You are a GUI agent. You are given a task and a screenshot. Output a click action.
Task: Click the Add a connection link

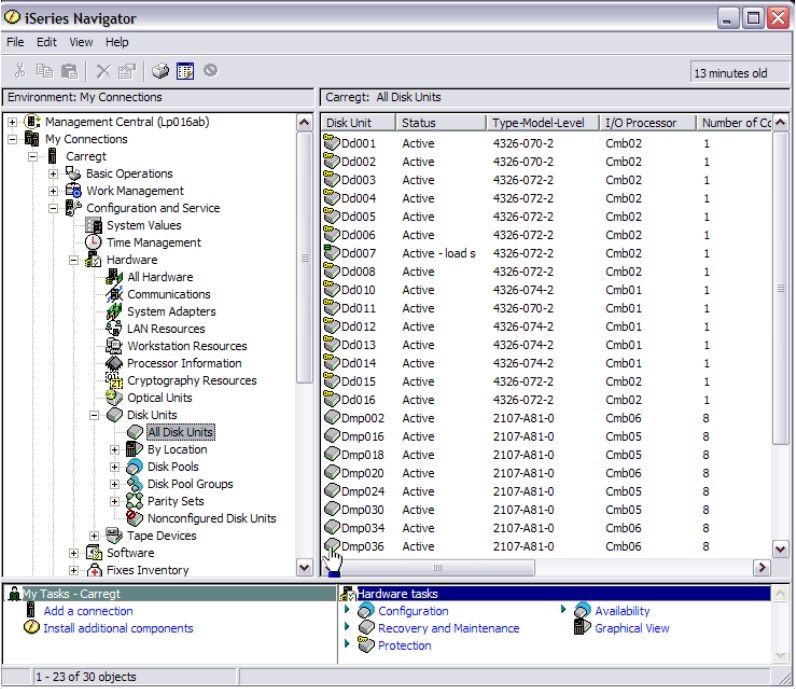point(88,611)
